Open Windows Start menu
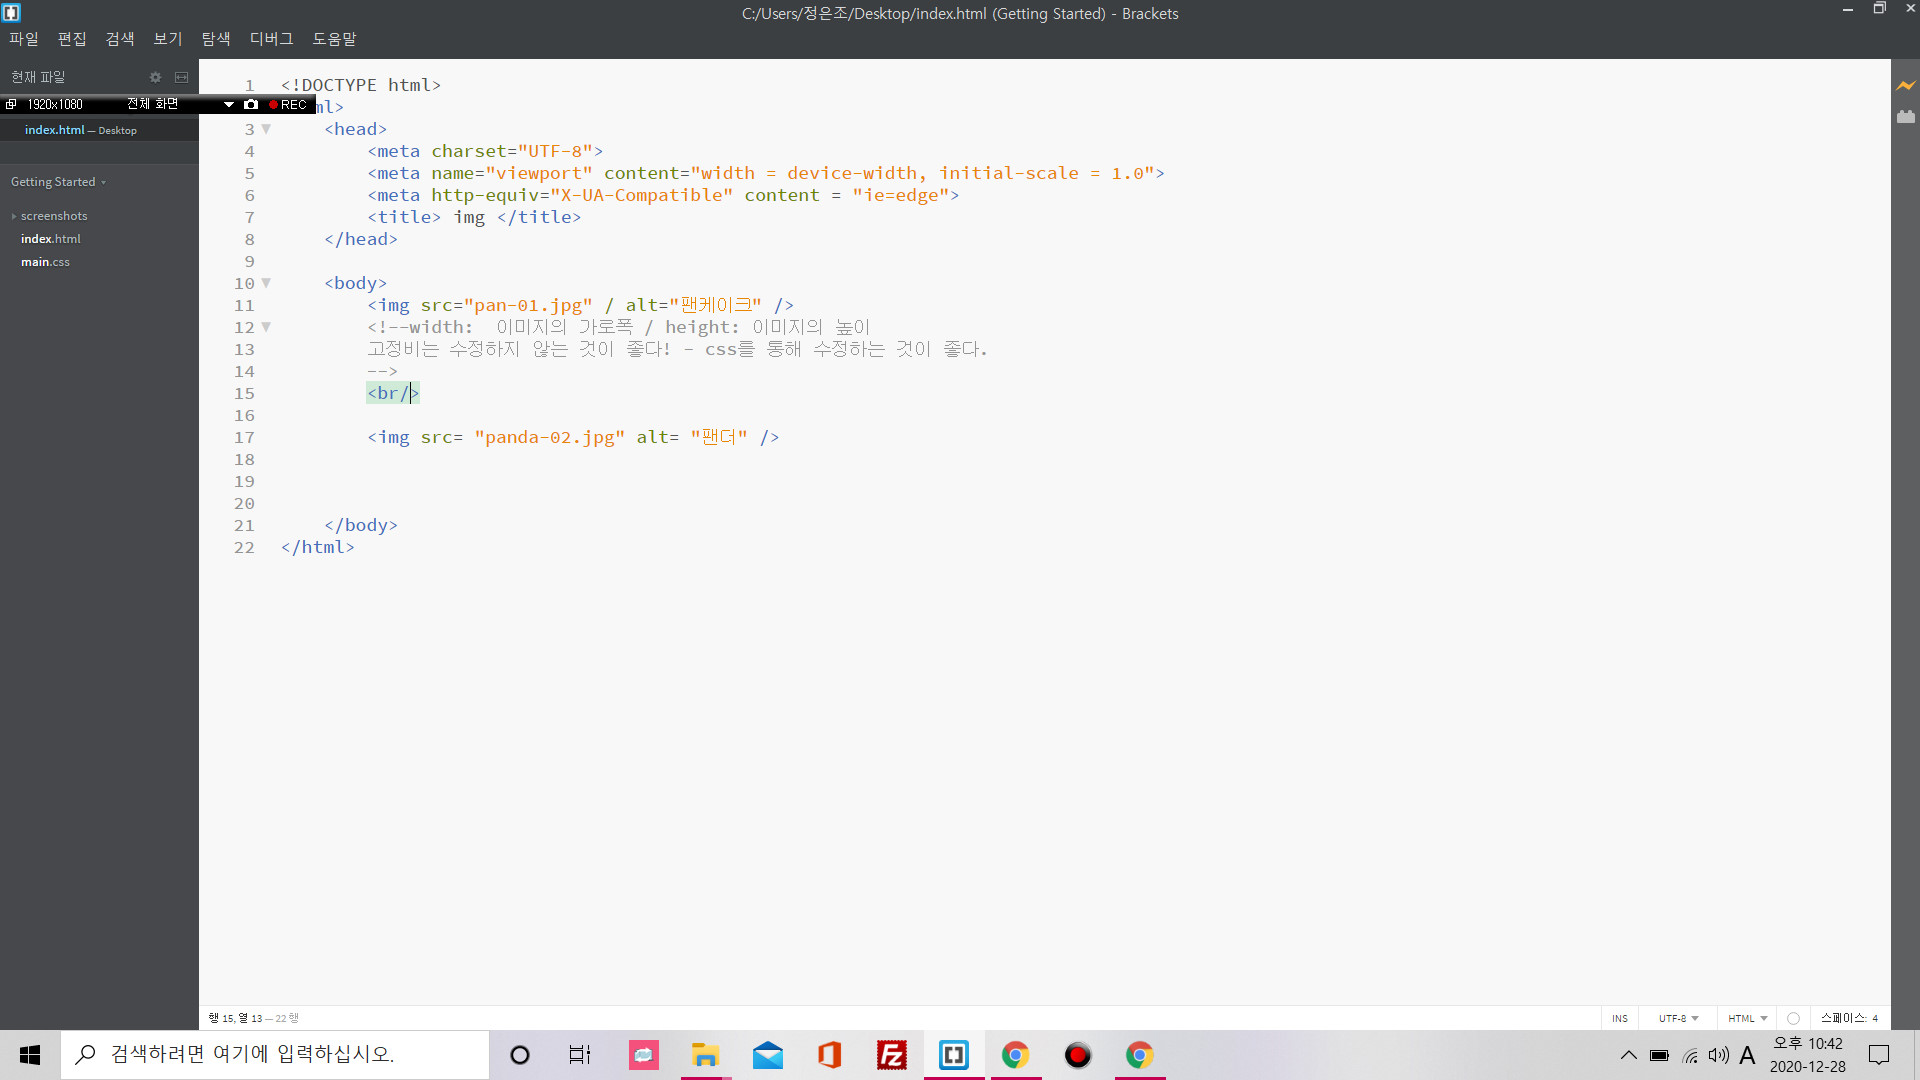This screenshot has width=1920, height=1080. [x=30, y=1055]
